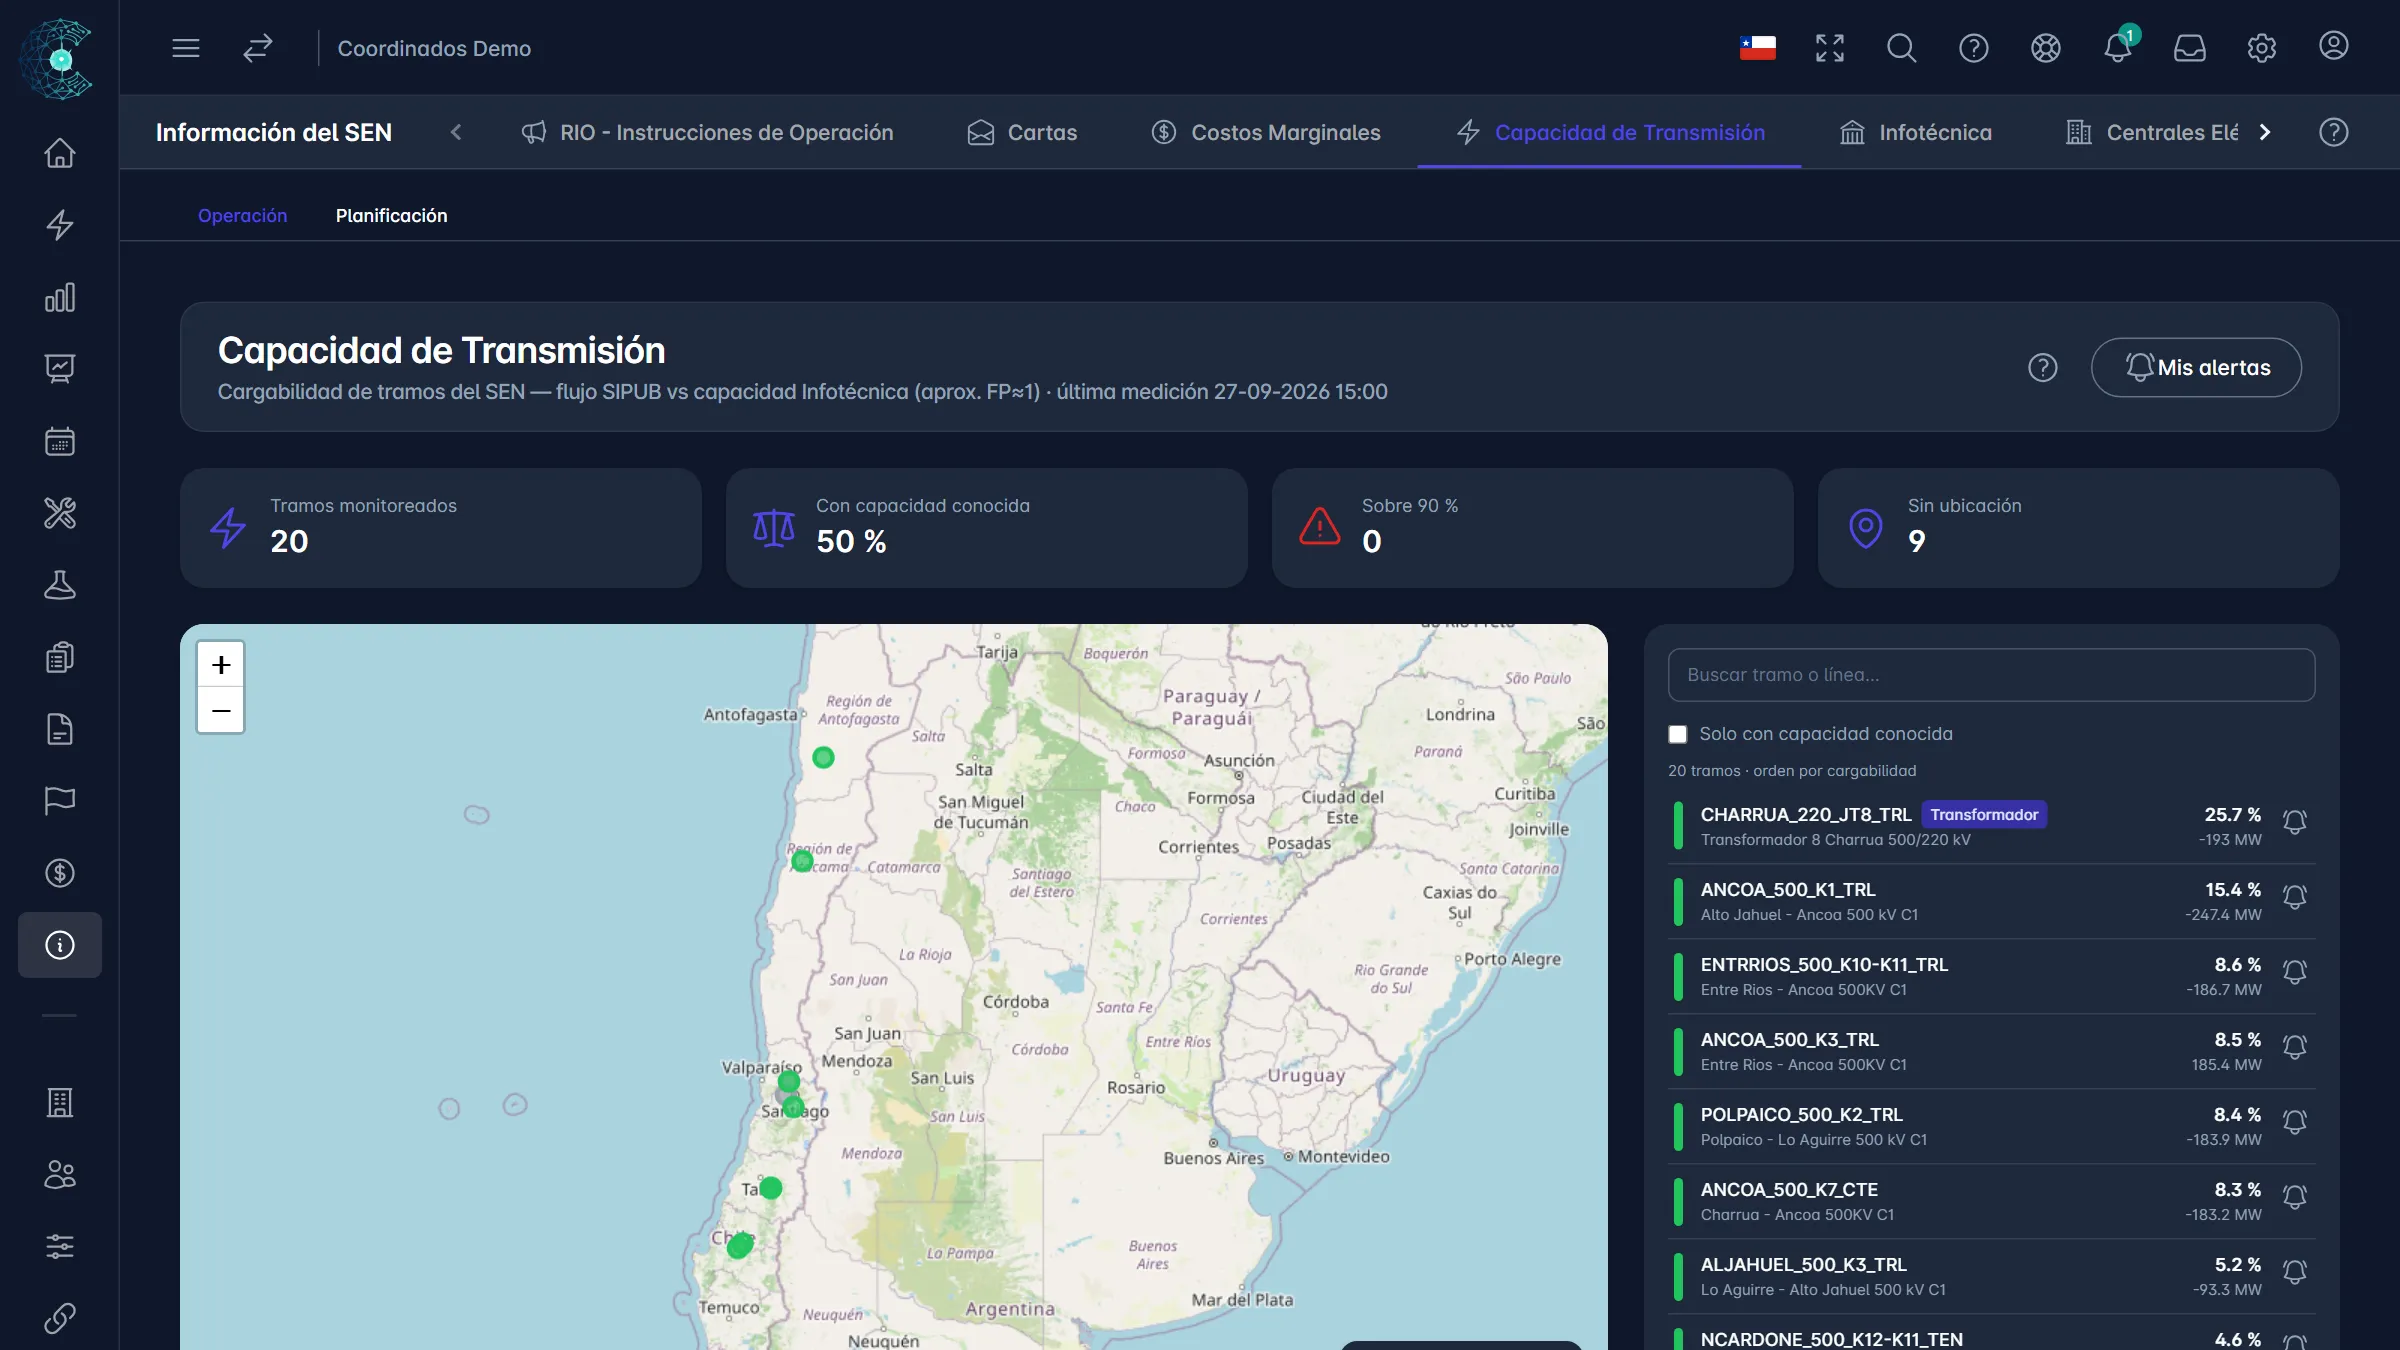
Task: Go to Home in the sidebar
Action: coord(60,153)
